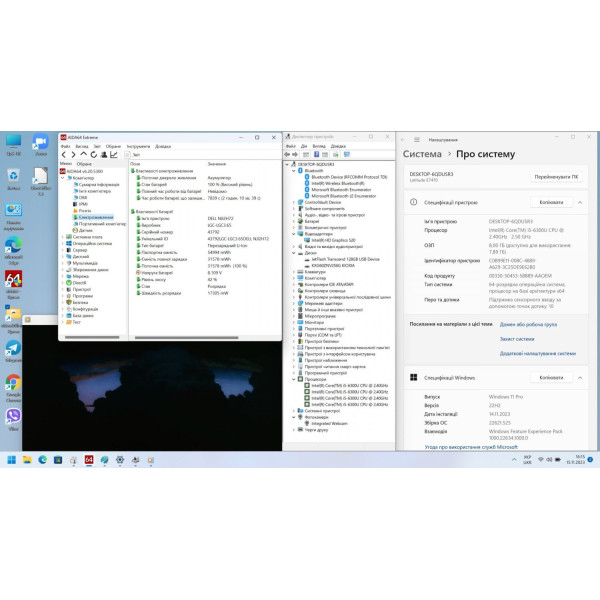Click Settings gear icon in taskbar
Image resolution: width=600 pixels, height=600 pixels.
pos(120,460)
